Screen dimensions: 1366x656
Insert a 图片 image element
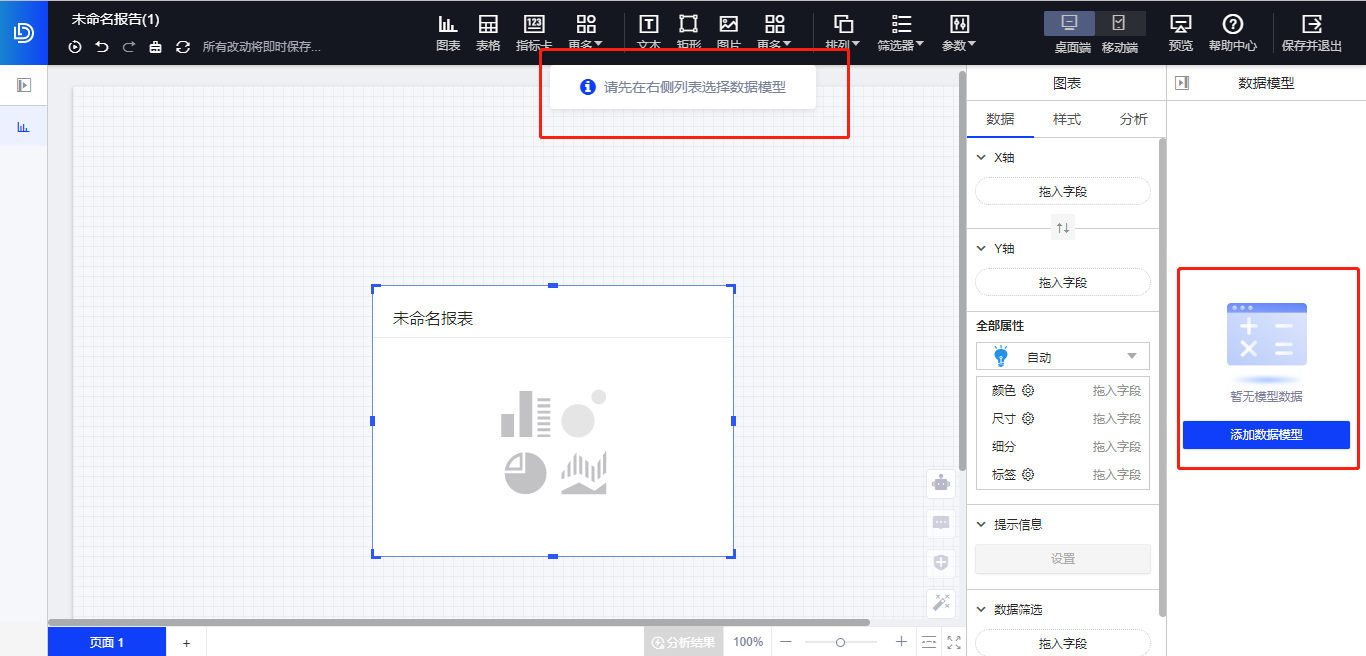(x=729, y=28)
